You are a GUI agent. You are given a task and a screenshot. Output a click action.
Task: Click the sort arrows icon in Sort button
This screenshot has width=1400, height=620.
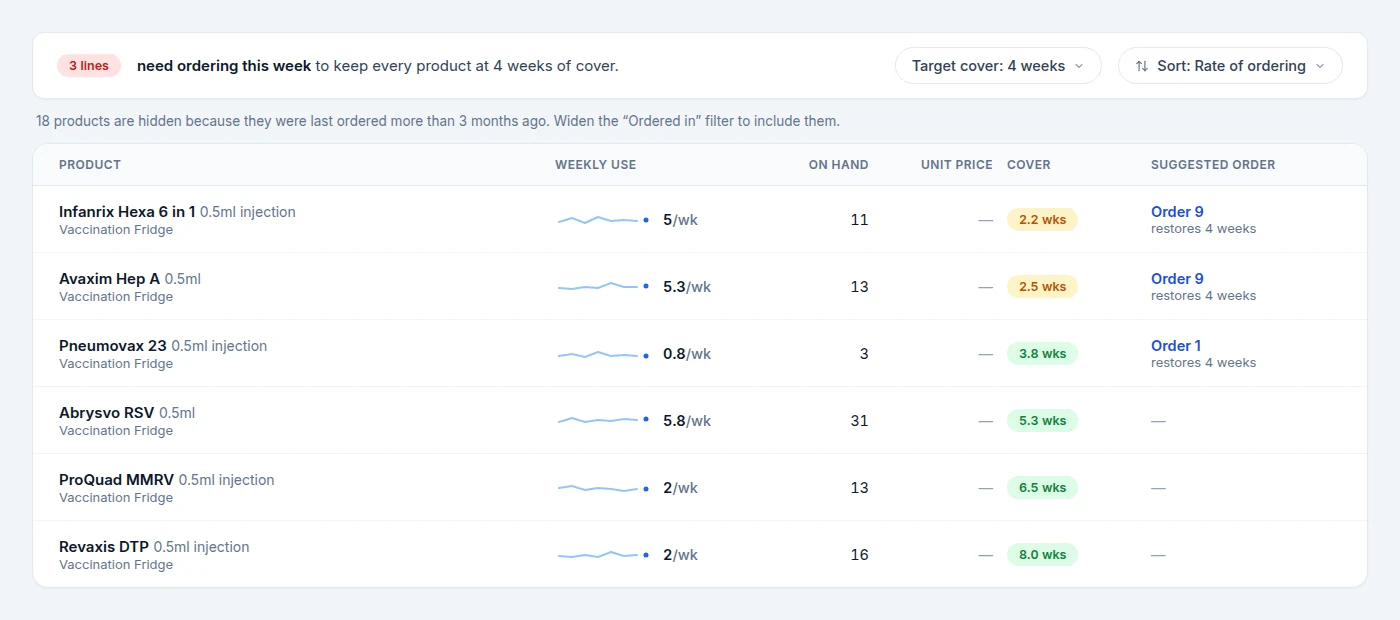click(1142, 66)
